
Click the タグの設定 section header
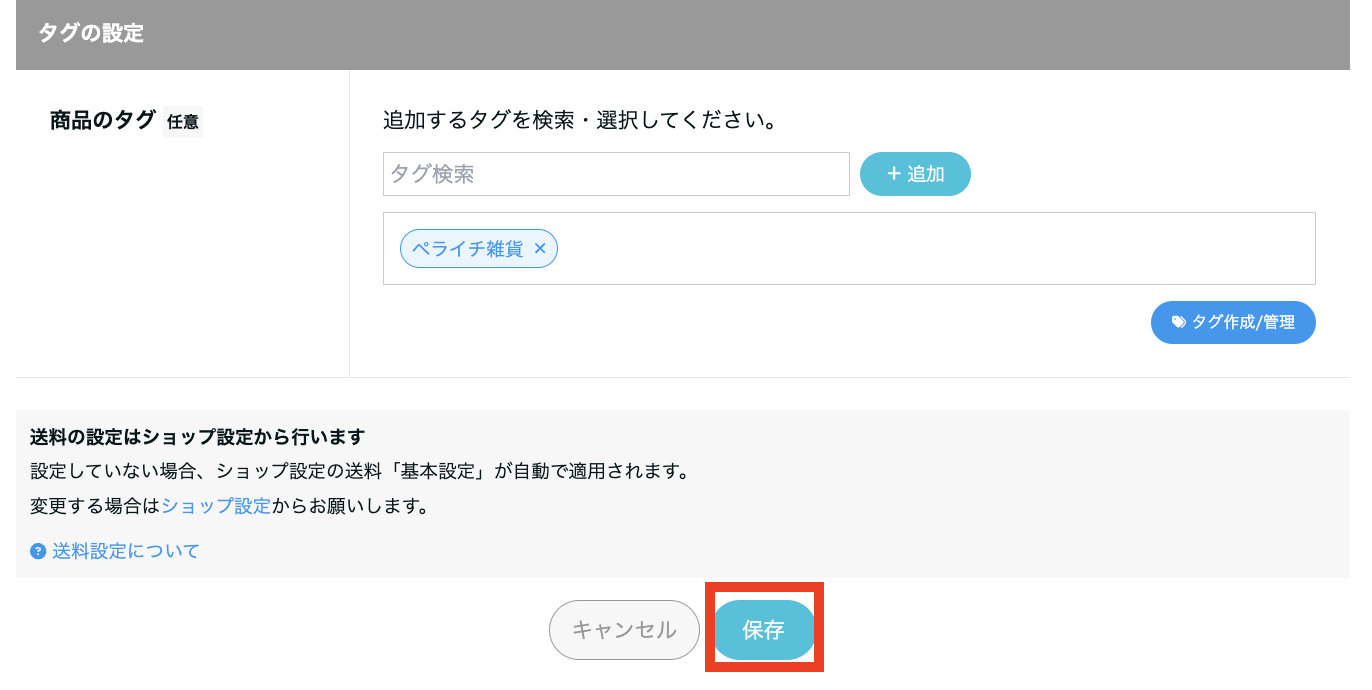(91, 34)
